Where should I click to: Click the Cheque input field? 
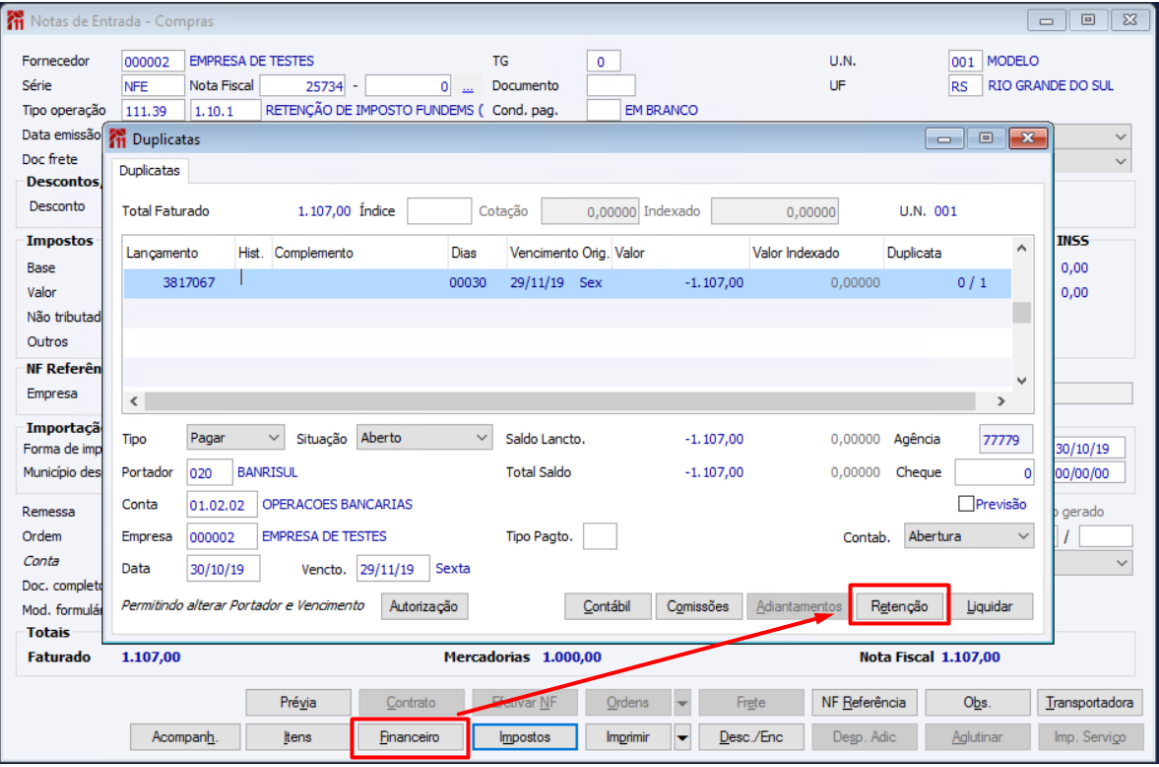(x=994, y=473)
